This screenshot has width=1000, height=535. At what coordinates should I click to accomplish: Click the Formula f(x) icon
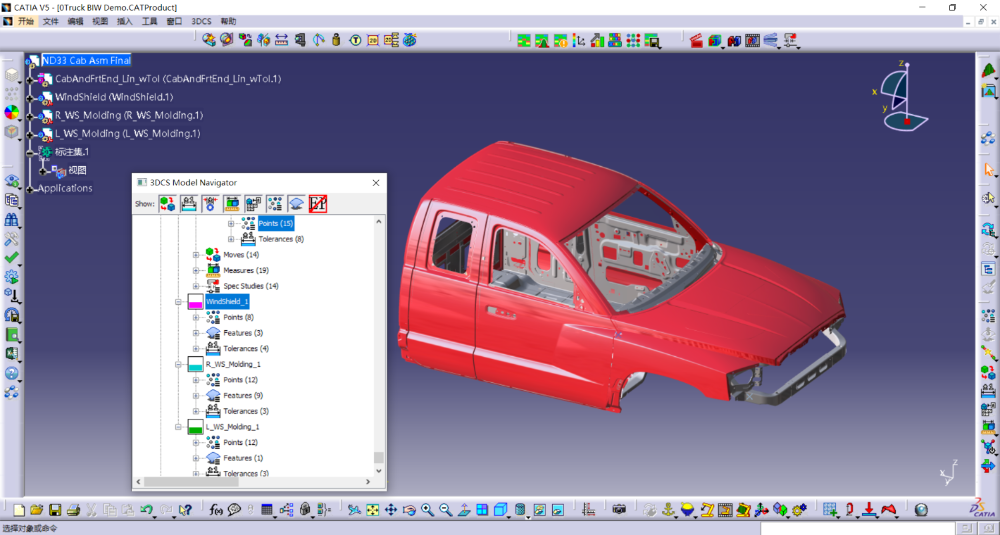[216, 509]
